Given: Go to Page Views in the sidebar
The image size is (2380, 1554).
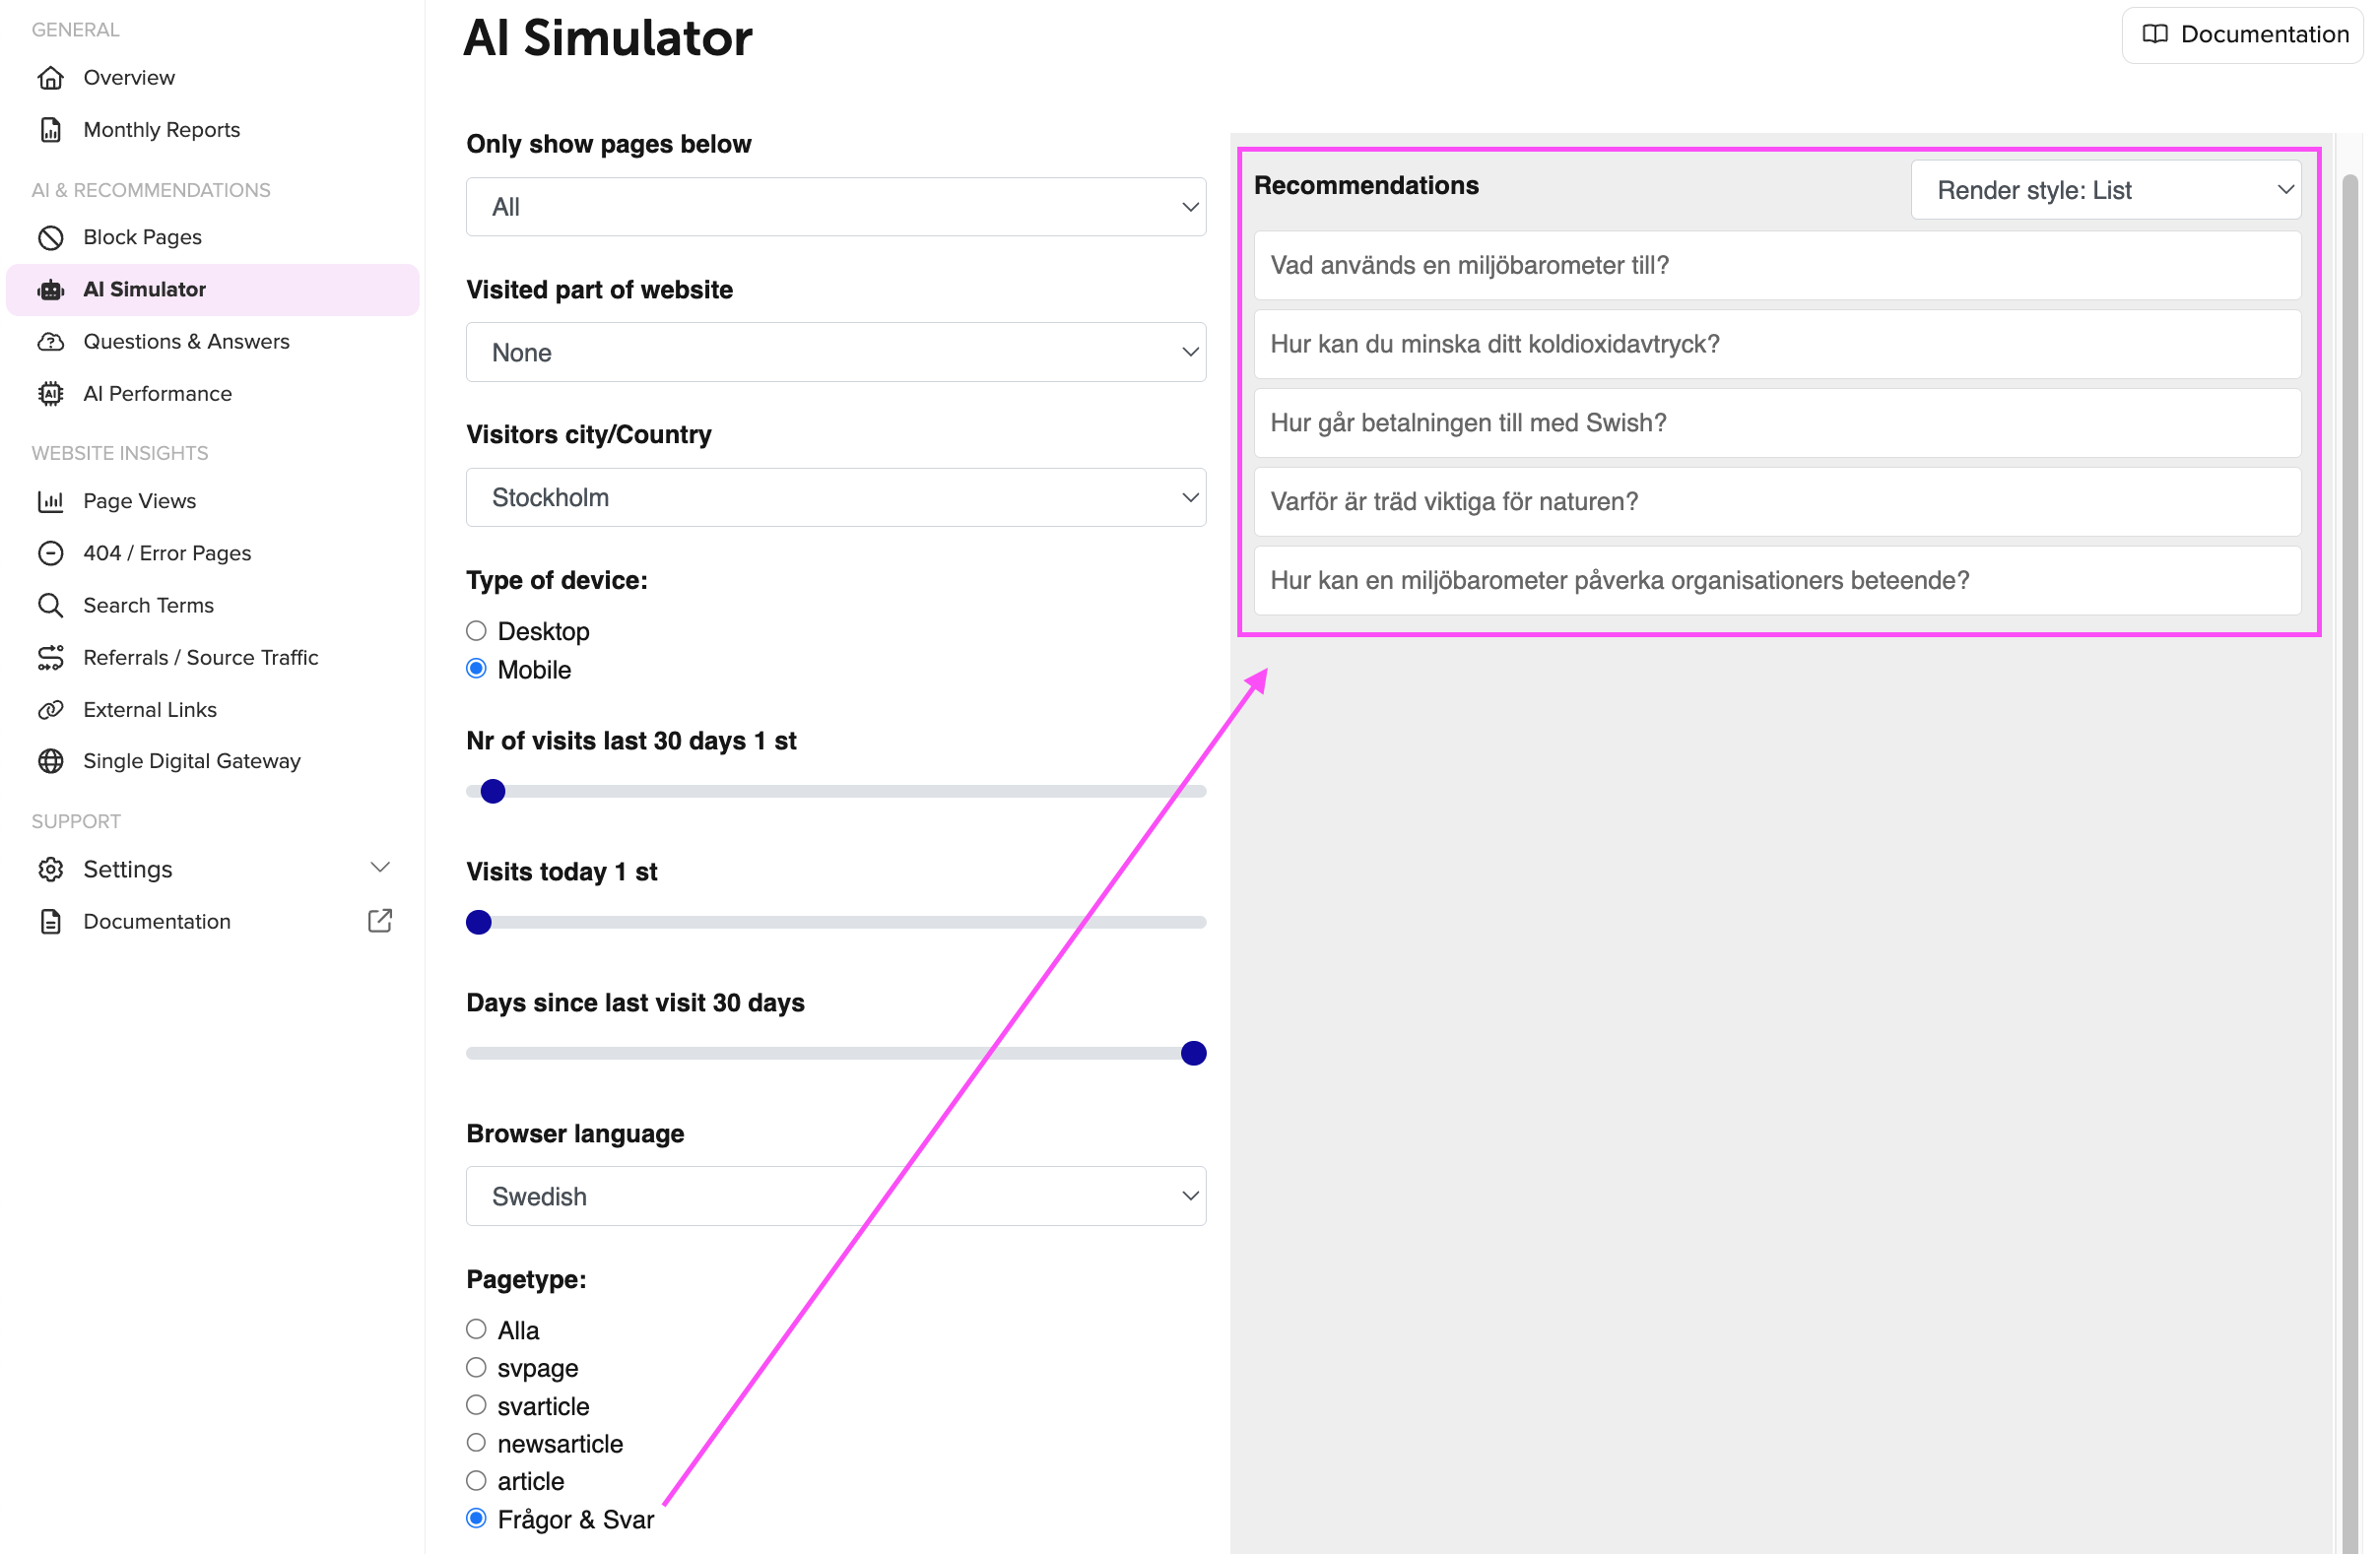Looking at the screenshot, I should coord(140,501).
